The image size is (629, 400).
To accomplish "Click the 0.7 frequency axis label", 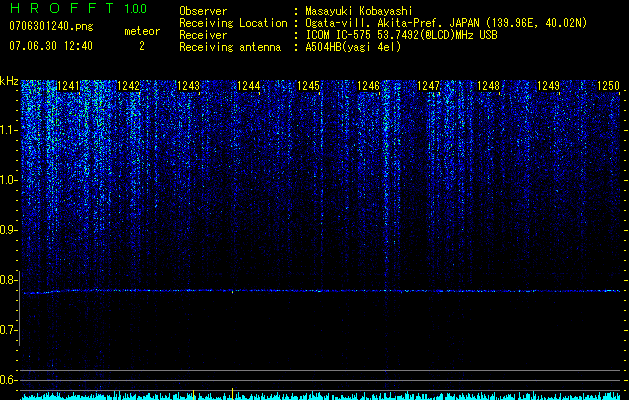I will (9, 330).
